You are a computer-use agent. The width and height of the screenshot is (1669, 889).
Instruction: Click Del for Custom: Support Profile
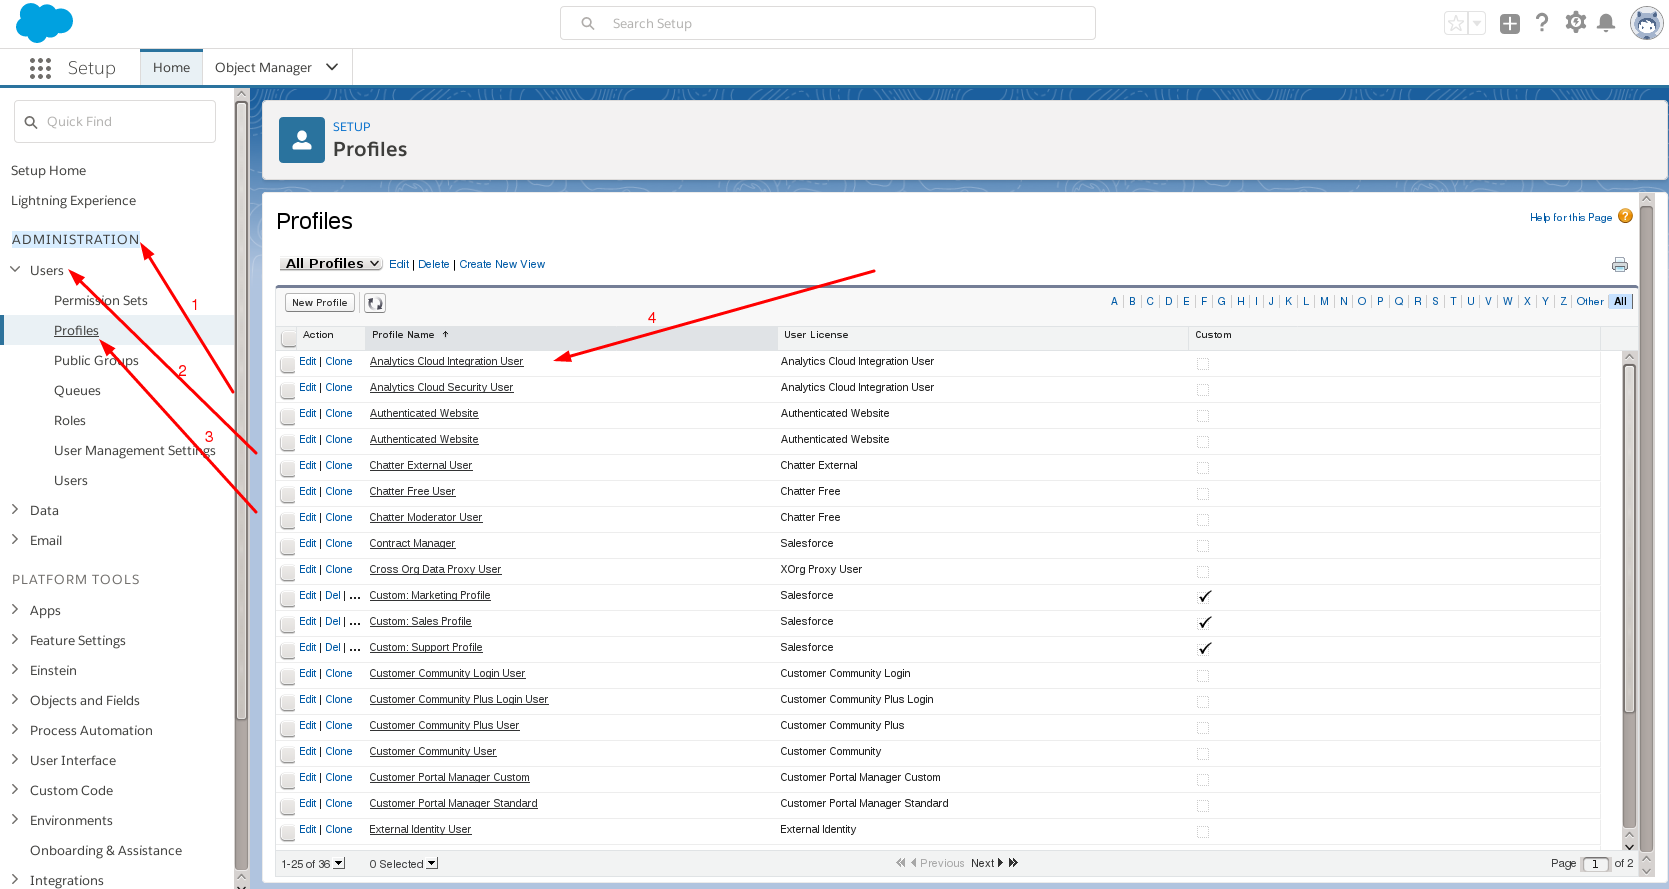pyautogui.click(x=333, y=648)
